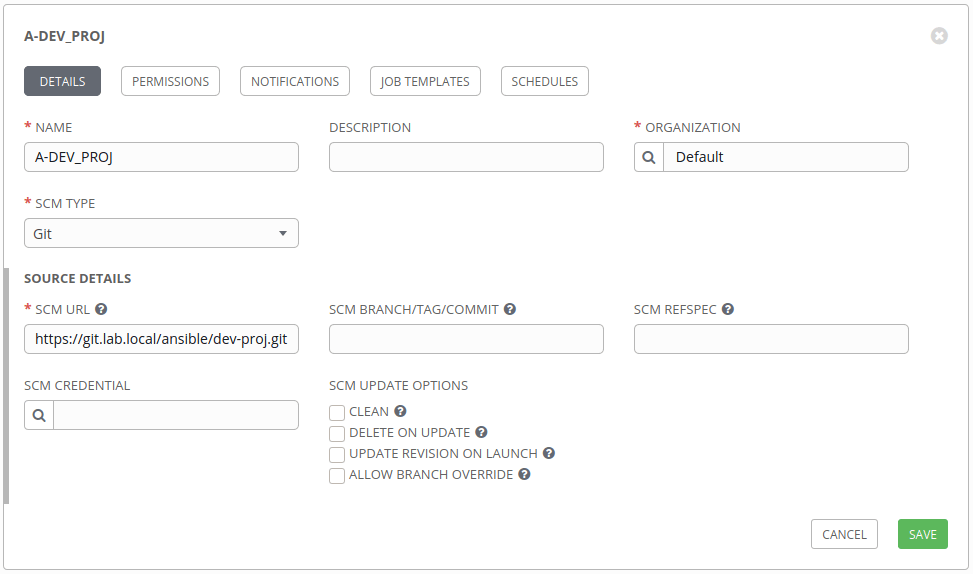The image size is (973, 574).
Task: Show Allow Branch Override help icon
Action: (524, 475)
